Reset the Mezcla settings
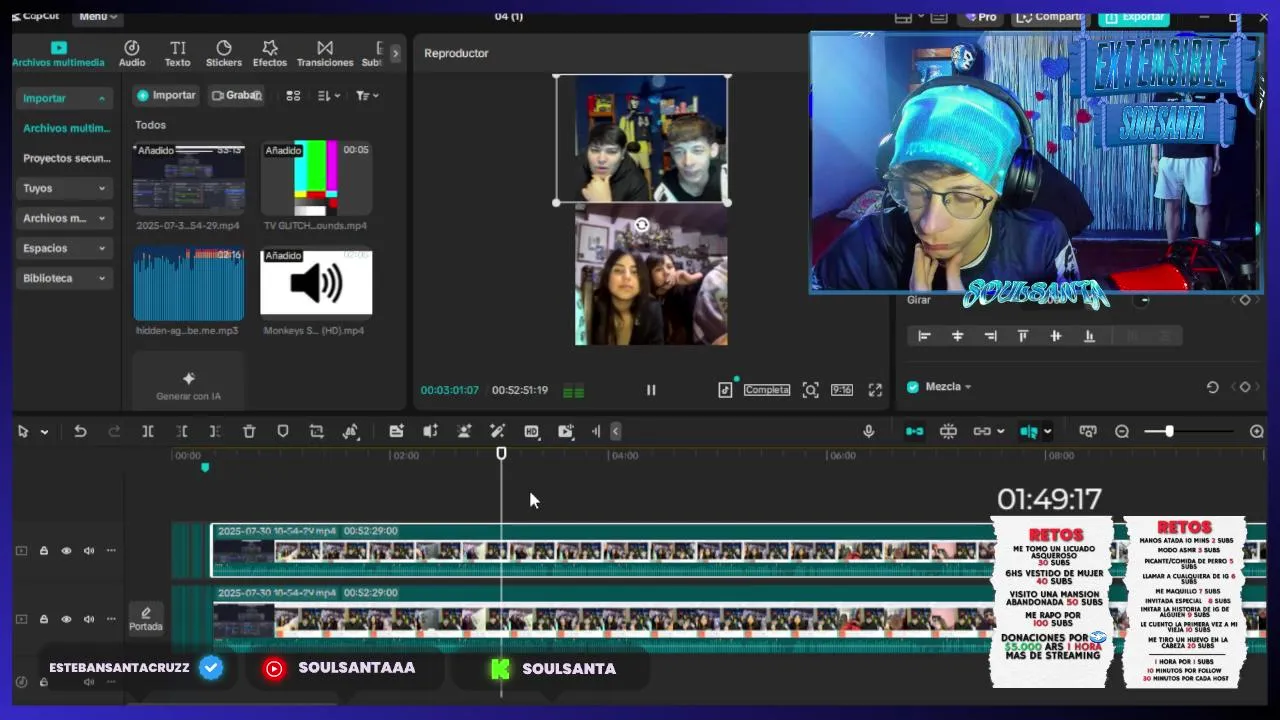Image resolution: width=1280 pixels, height=720 pixels. 1212,387
